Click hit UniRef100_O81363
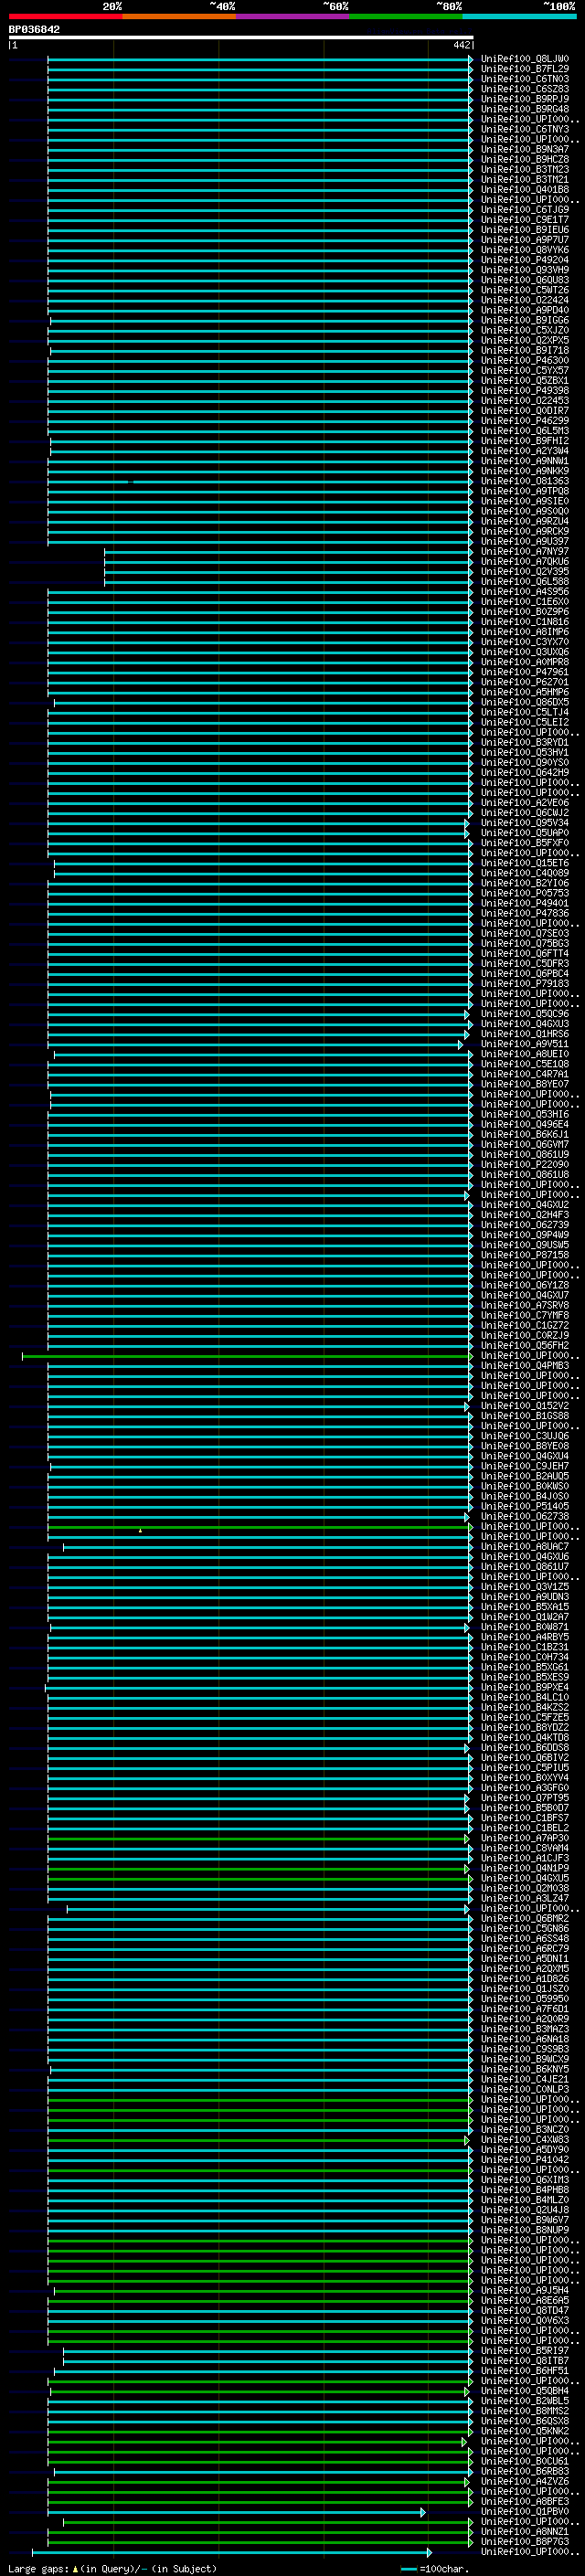 tap(524, 481)
